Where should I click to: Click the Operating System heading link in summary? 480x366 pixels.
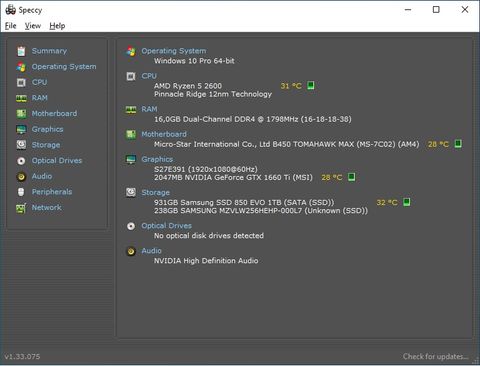[174, 51]
